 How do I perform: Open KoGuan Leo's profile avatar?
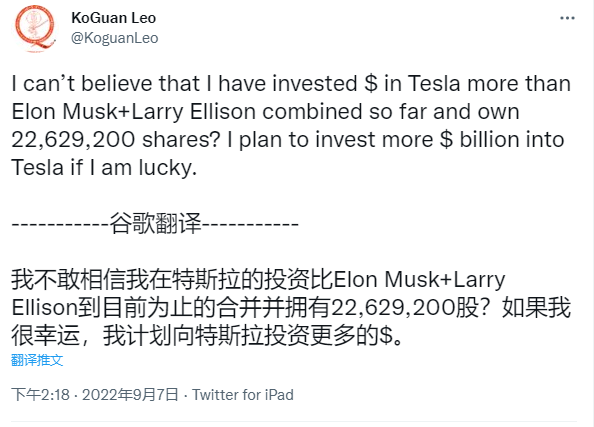pyautogui.click(x=35, y=28)
